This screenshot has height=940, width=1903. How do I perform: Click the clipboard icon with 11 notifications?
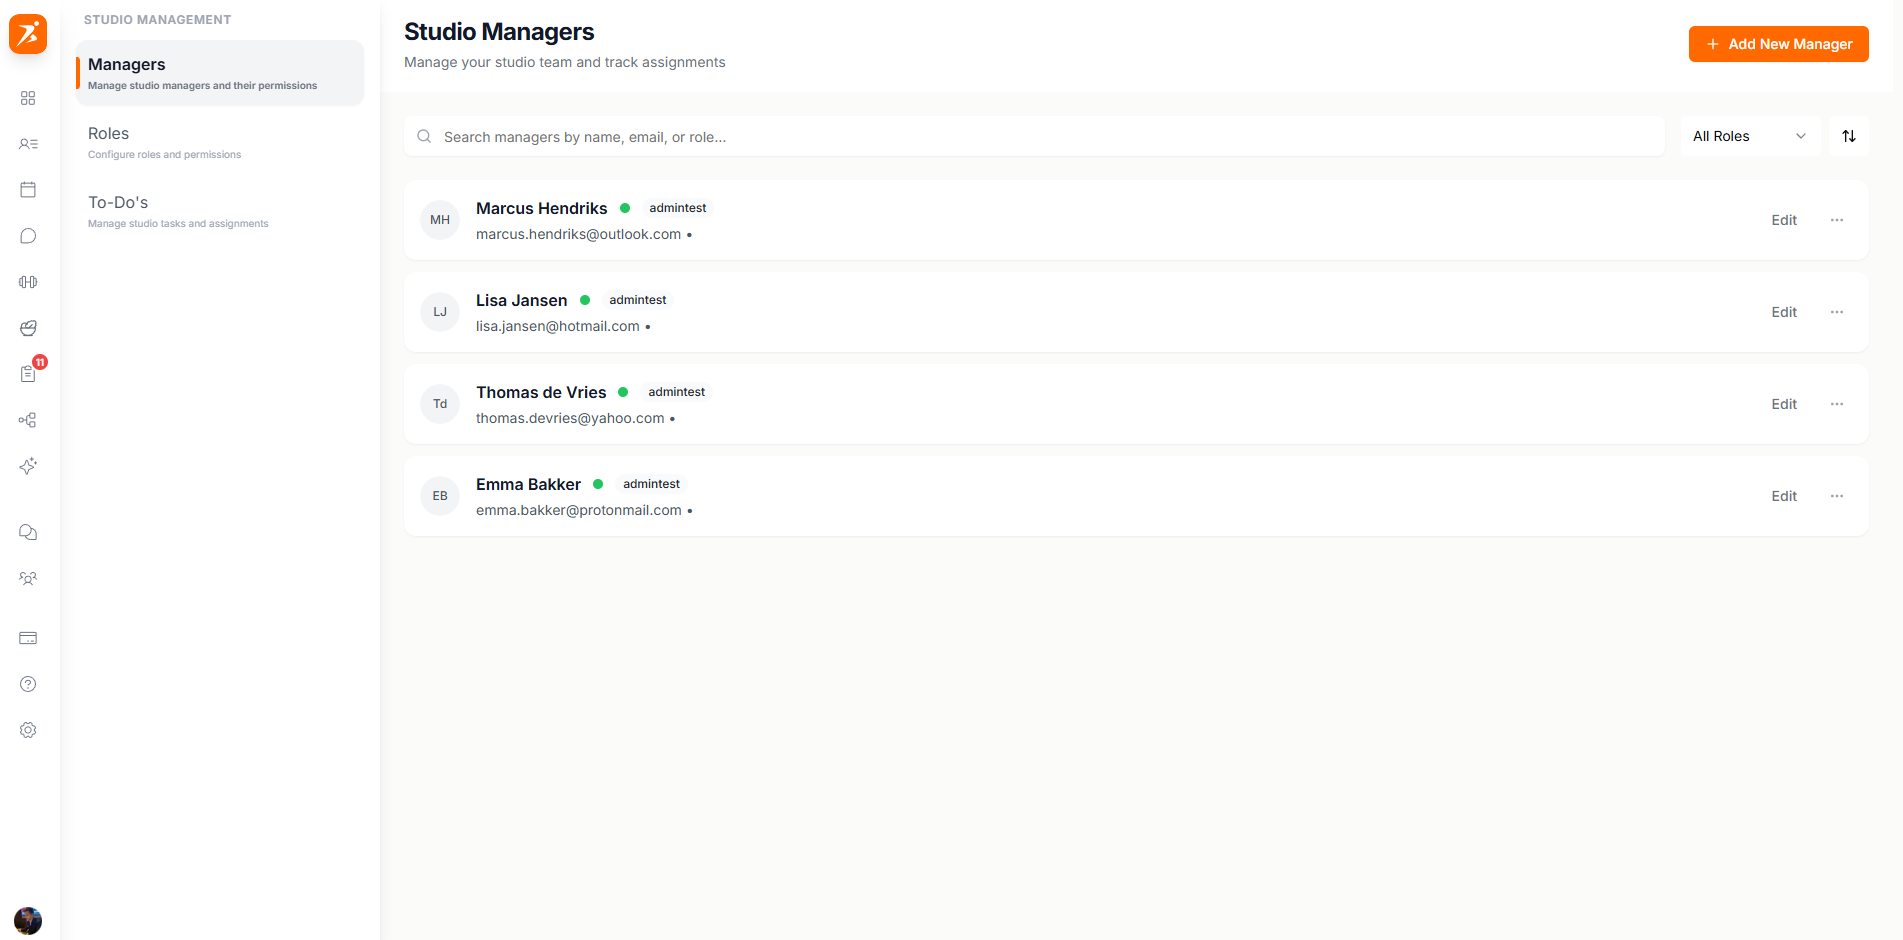click(x=28, y=373)
